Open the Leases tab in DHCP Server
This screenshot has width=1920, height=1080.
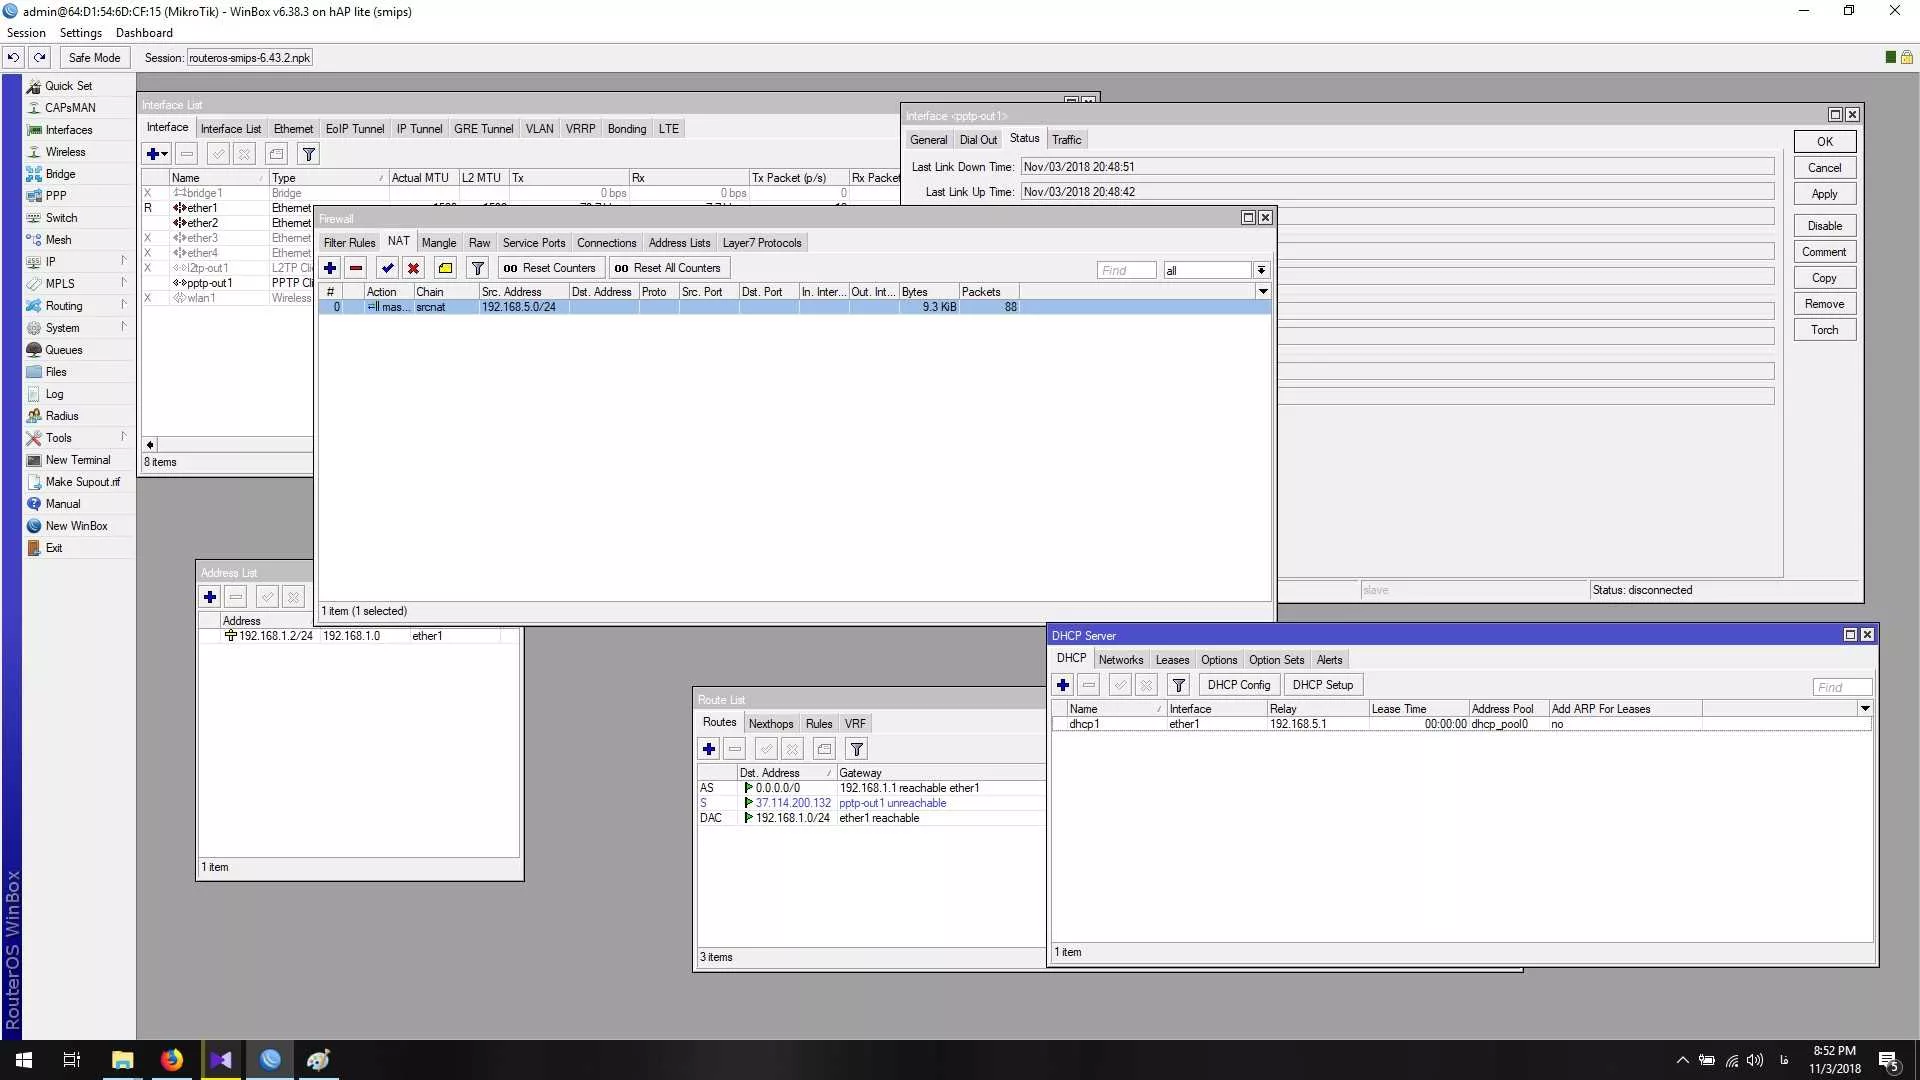[1172, 660]
